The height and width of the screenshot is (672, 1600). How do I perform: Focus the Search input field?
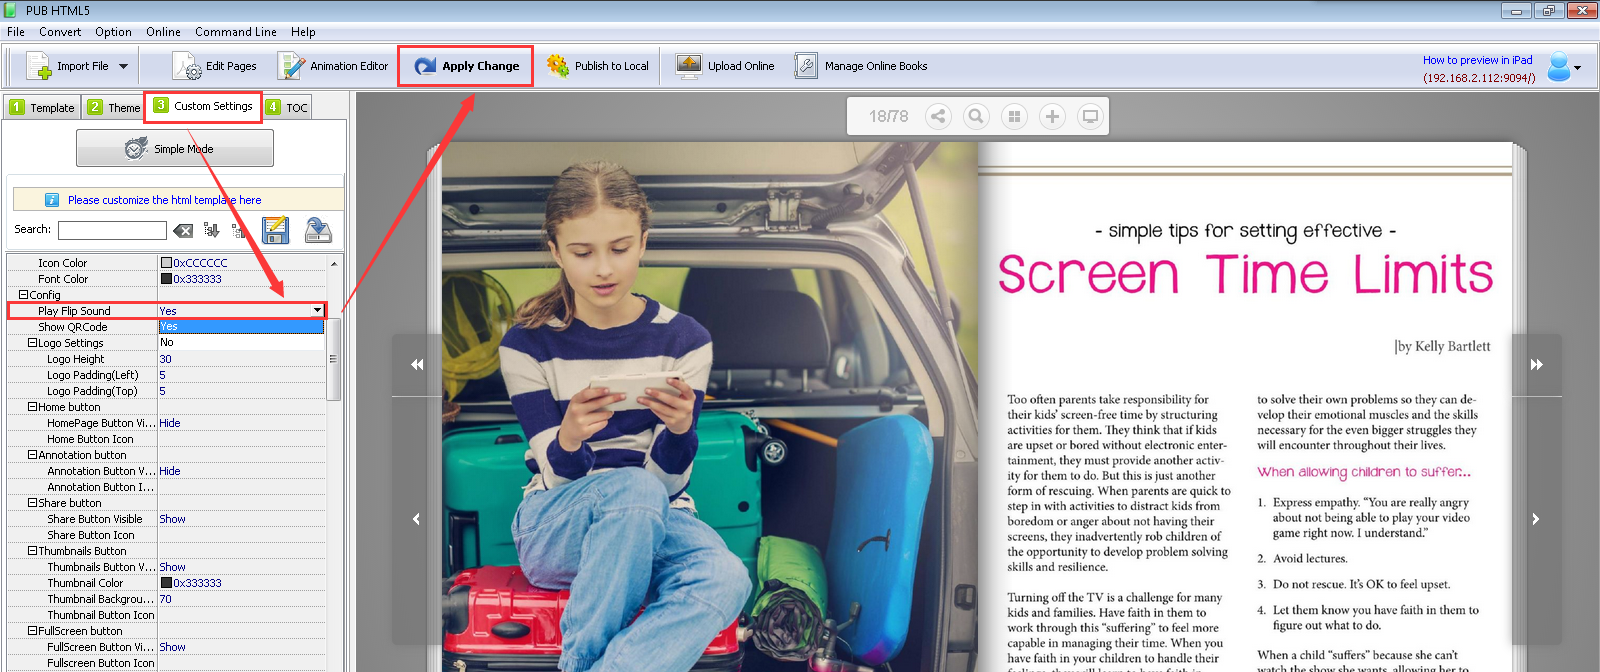coord(112,230)
